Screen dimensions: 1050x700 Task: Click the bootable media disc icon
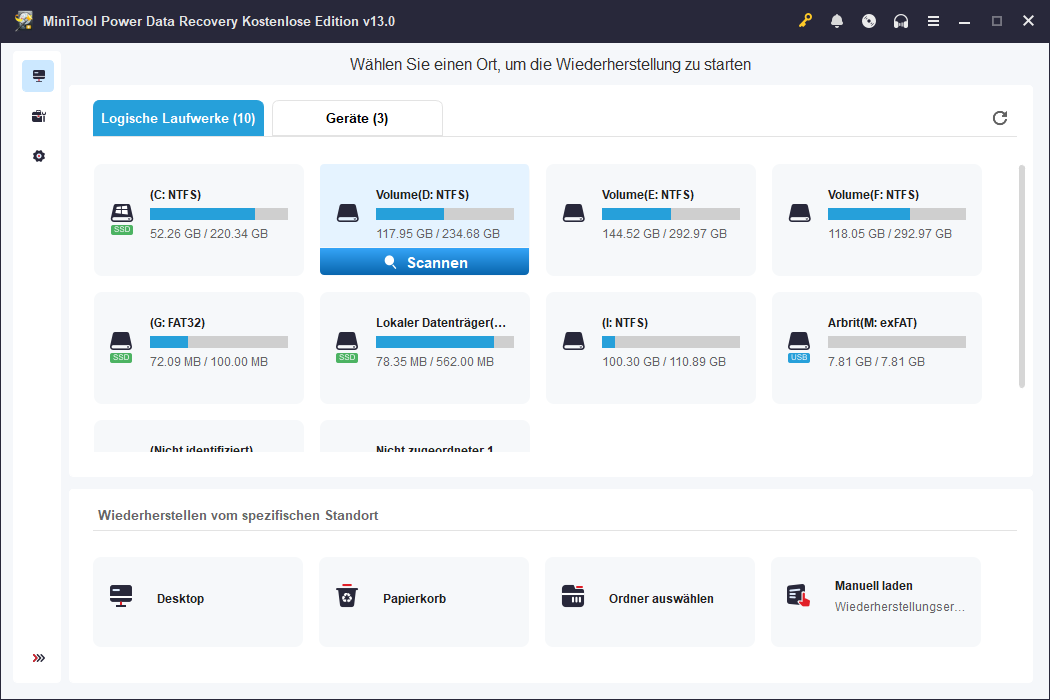(x=869, y=21)
